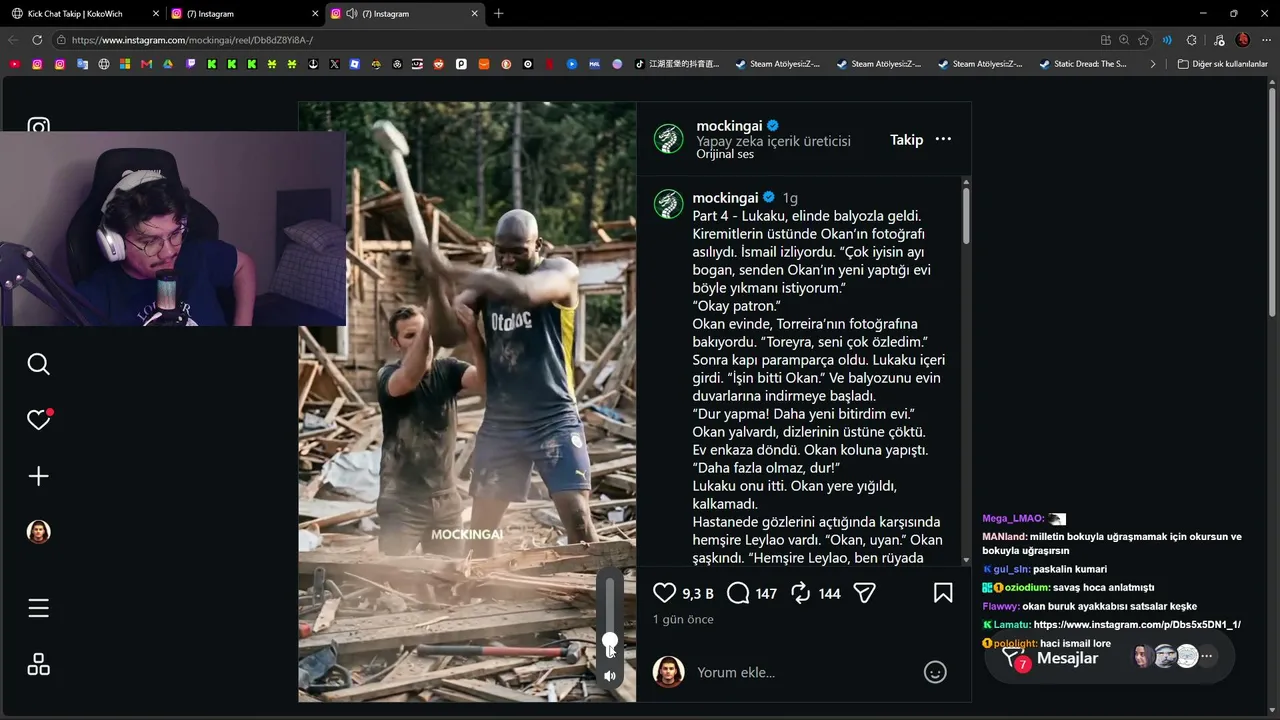Click the browser address bar URL
This screenshot has height=720, width=1280.
click(192, 40)
